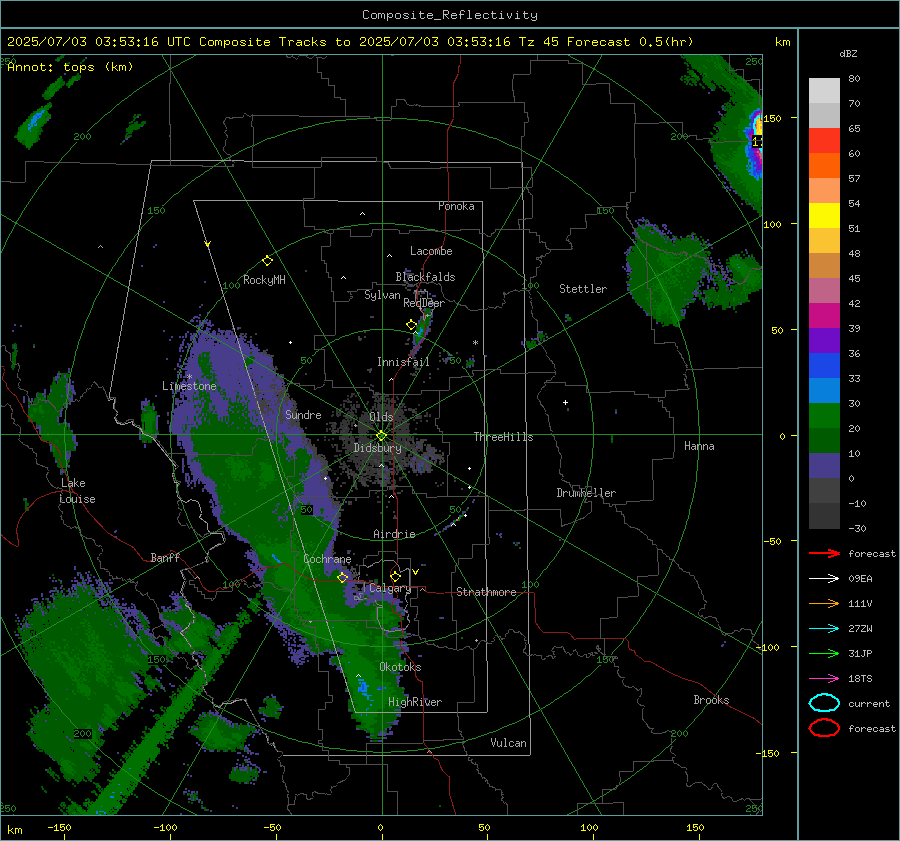Viewport: 900px width, 841px height.
Task: Click the 65 dBZ red color swatch
Action: click(824, 141)
